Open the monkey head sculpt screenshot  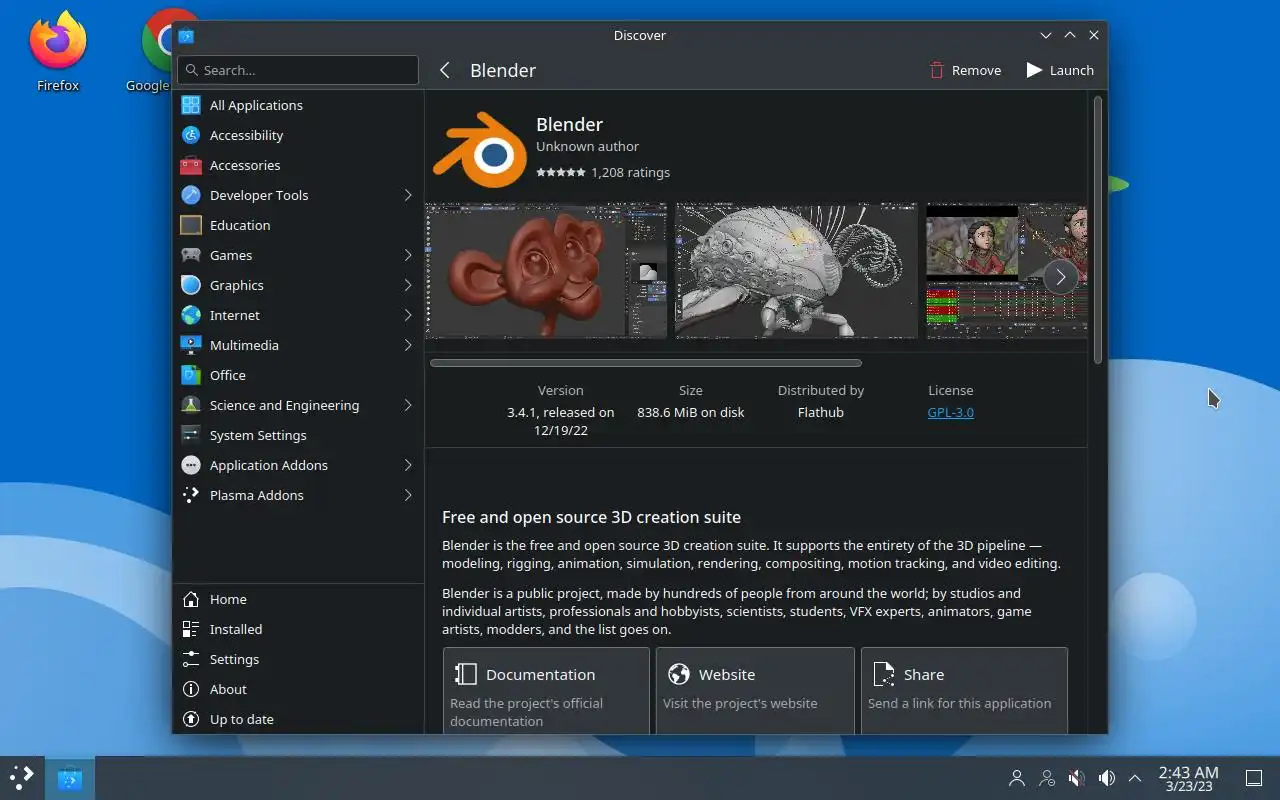(546, 271)
